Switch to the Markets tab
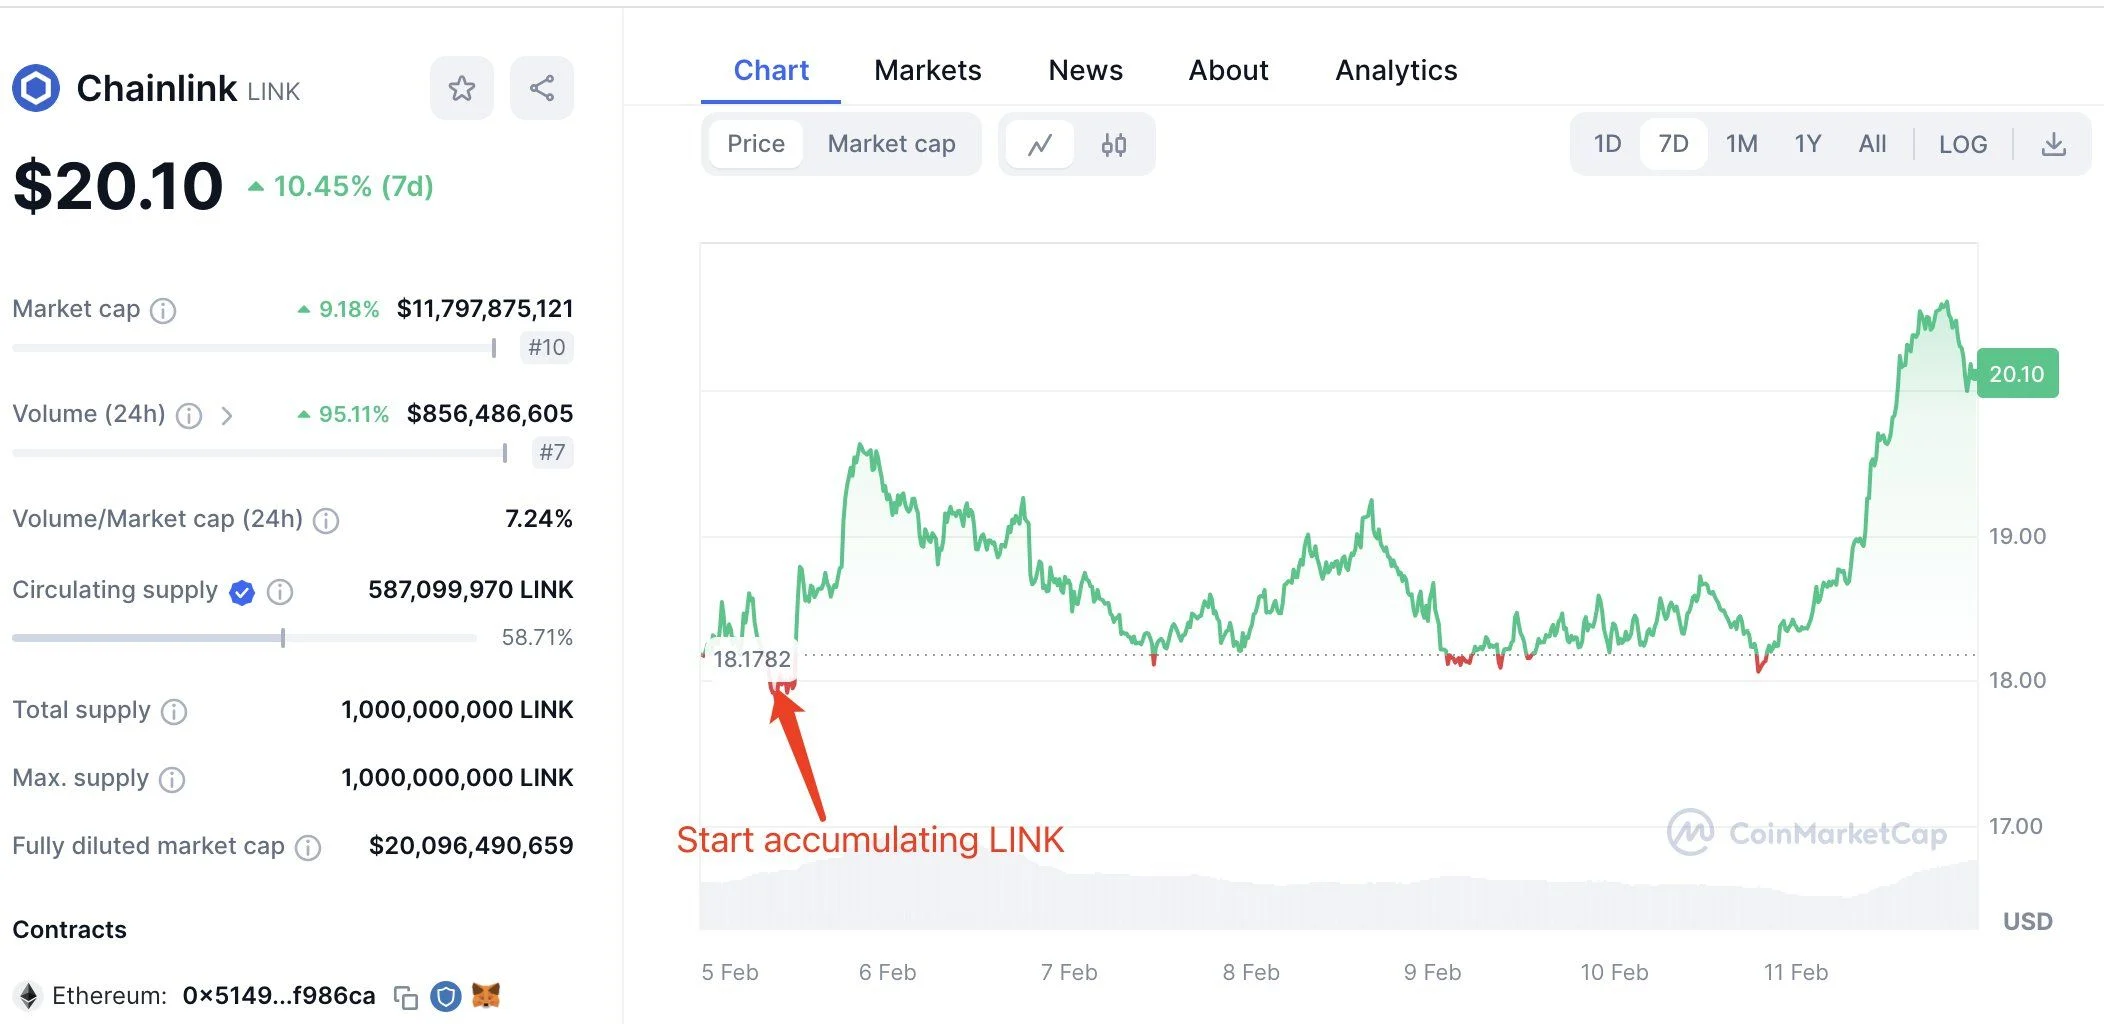Screen dimensions: 2104x1024 [927, 70]
